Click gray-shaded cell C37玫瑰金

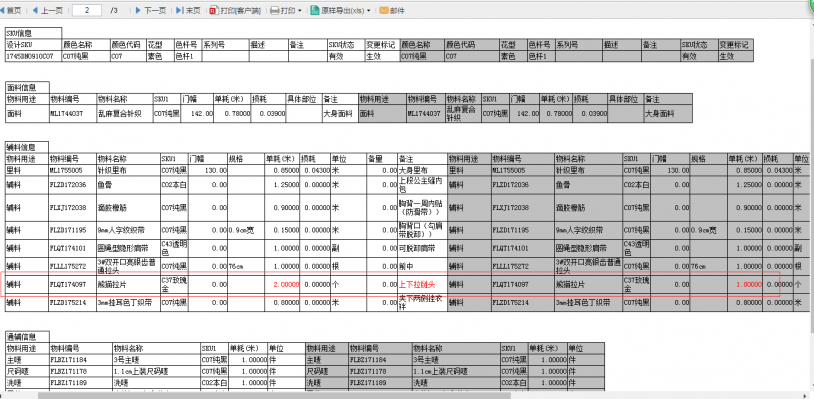pyautogui.click(x=636, y=284)
